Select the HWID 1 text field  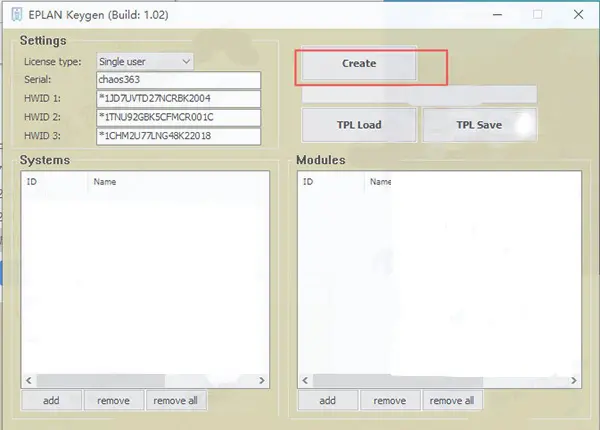(x=177, y=99)
